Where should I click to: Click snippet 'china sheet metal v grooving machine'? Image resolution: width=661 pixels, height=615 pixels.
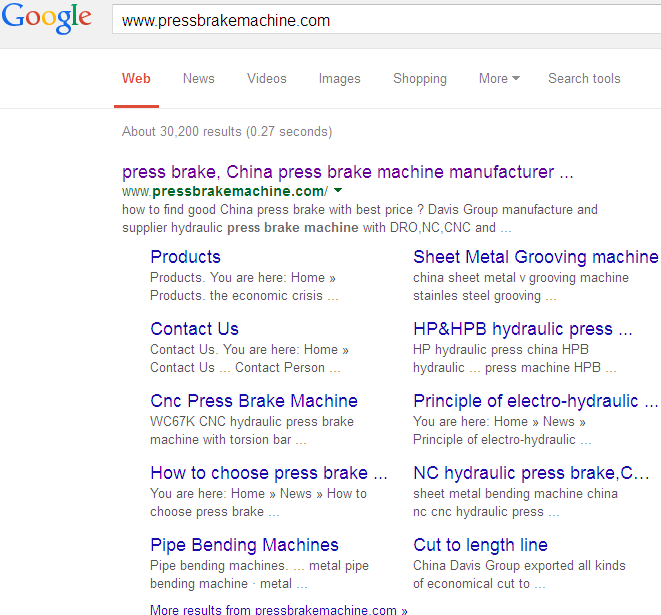[x=521, y=278]
